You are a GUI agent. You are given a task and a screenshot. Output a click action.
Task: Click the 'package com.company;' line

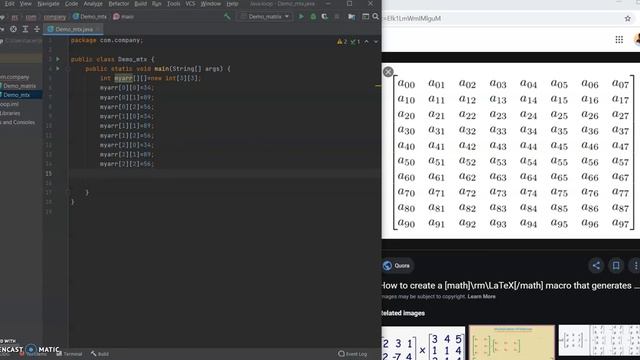(x=107, y=40)
